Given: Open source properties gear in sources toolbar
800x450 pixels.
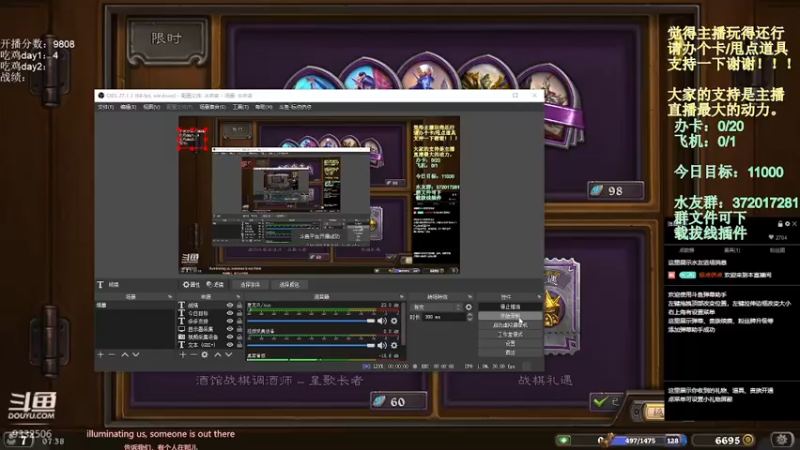Looking at the screenshot, I should tap(205, 355).
